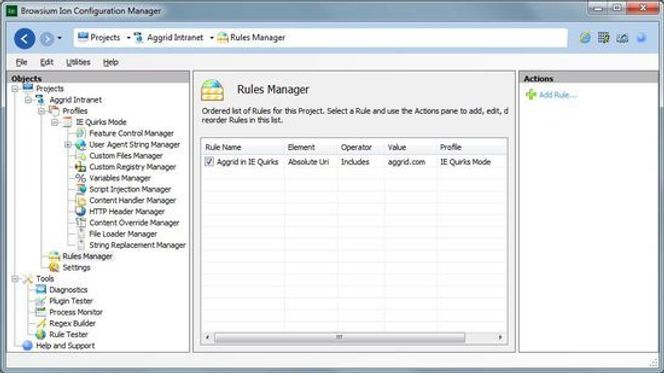Uncheck the Aggrid in IE Quirks rule
This screenshot has width=664, height=373.
click(209, 162)
